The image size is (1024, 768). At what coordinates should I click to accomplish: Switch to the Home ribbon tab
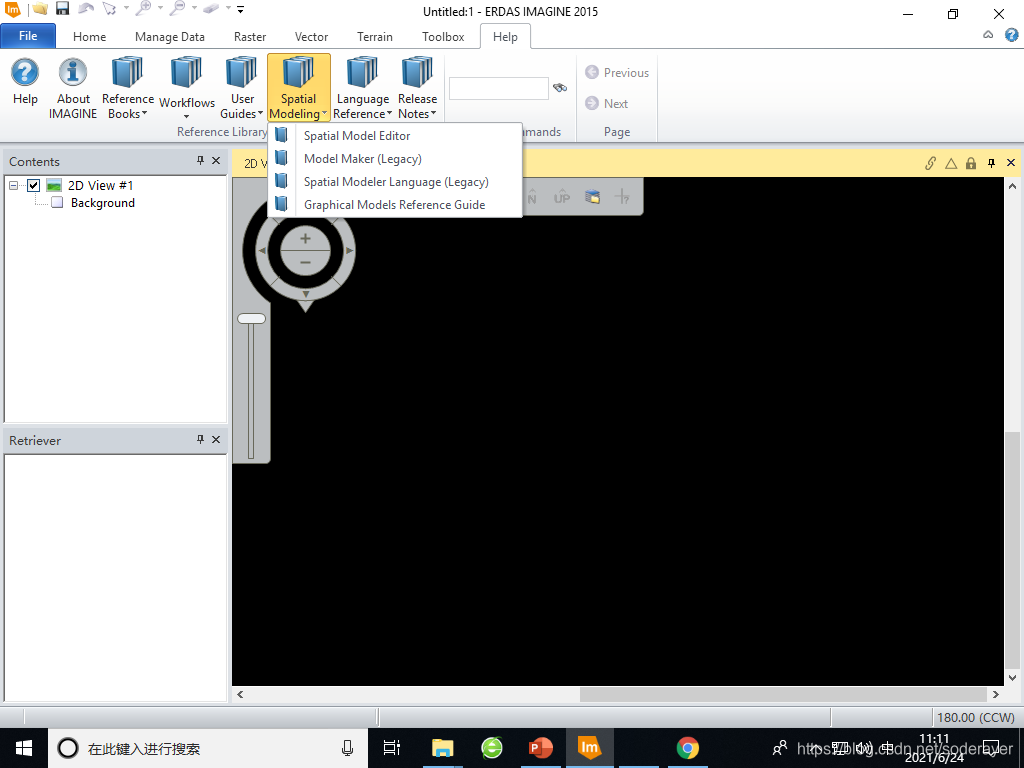click(89, 37)
